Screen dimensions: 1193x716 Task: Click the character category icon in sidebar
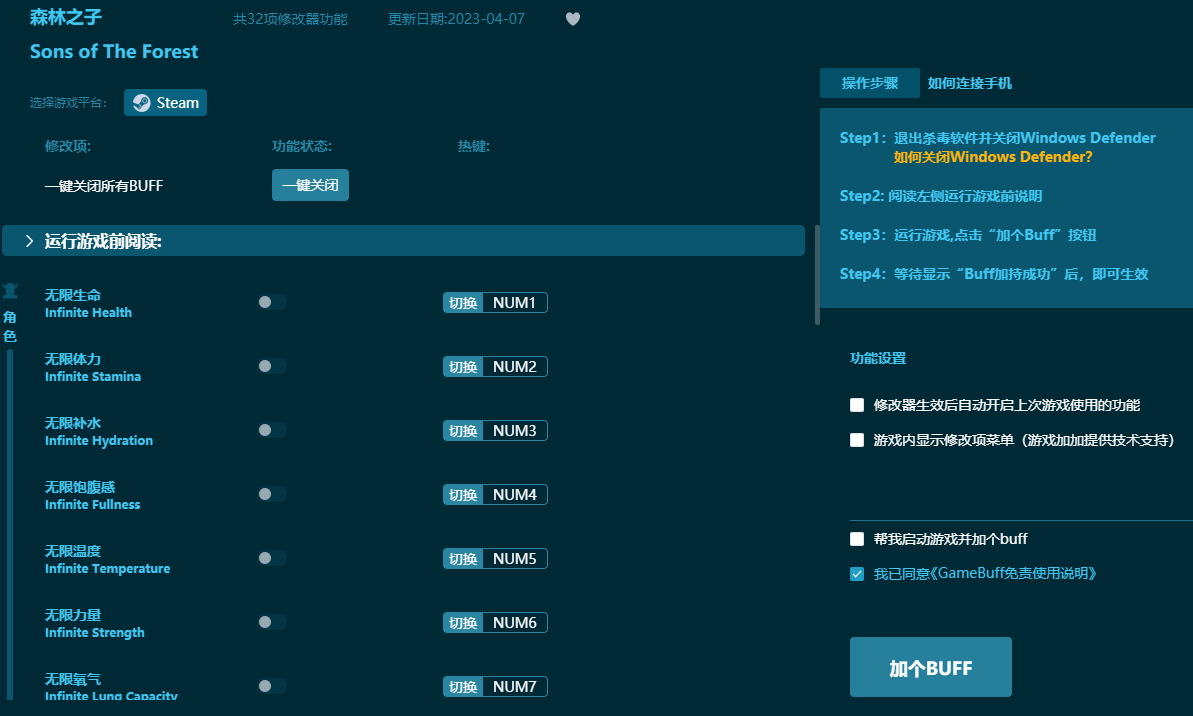point(10,292)
